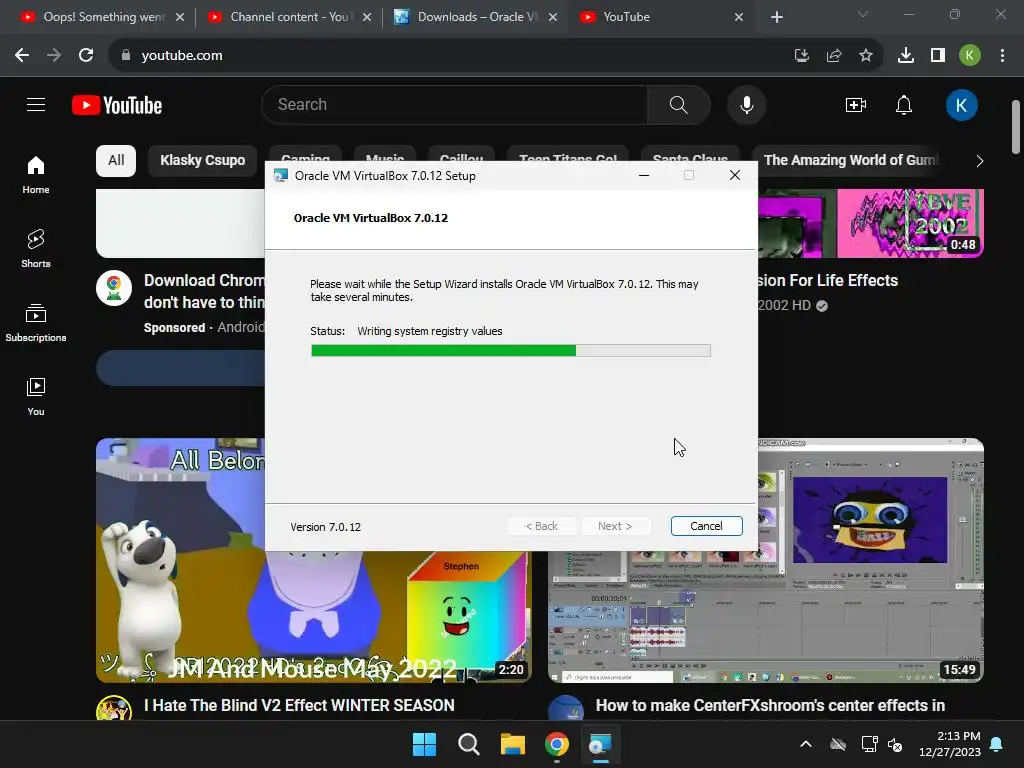Click the installation progress bar
This screenshot has height=768, width=1024.
point(511,351)
